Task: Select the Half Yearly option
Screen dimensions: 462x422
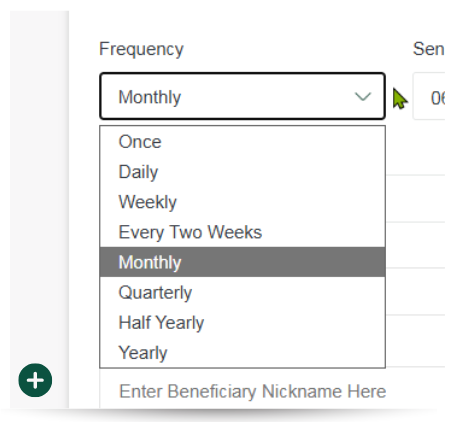Action: click(242, 322)
